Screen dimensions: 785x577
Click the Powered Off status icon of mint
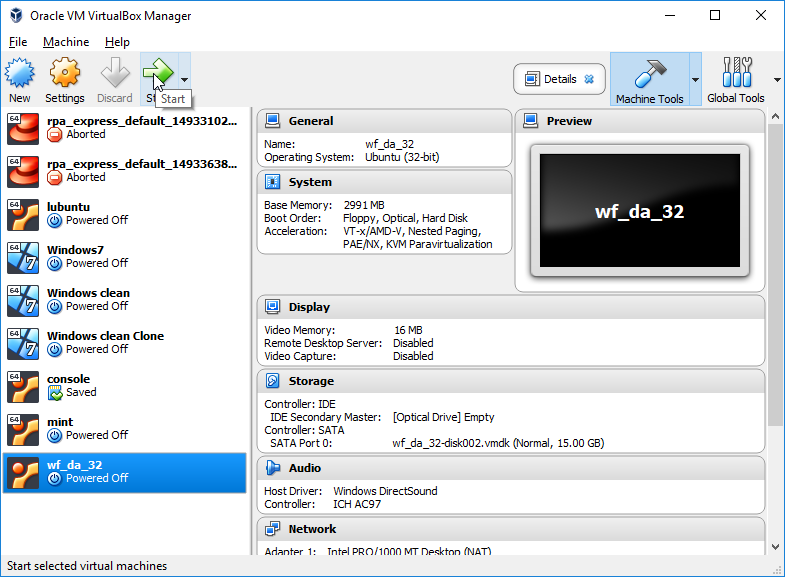pos(54,436)
